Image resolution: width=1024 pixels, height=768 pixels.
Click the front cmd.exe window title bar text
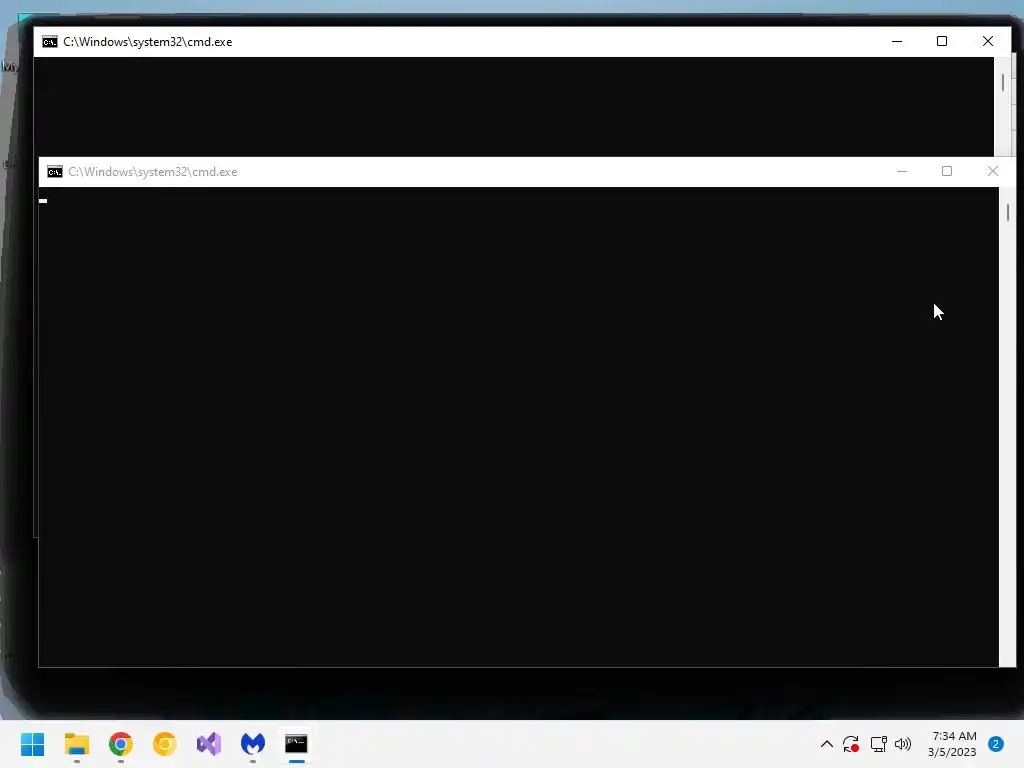coord(153,172)
